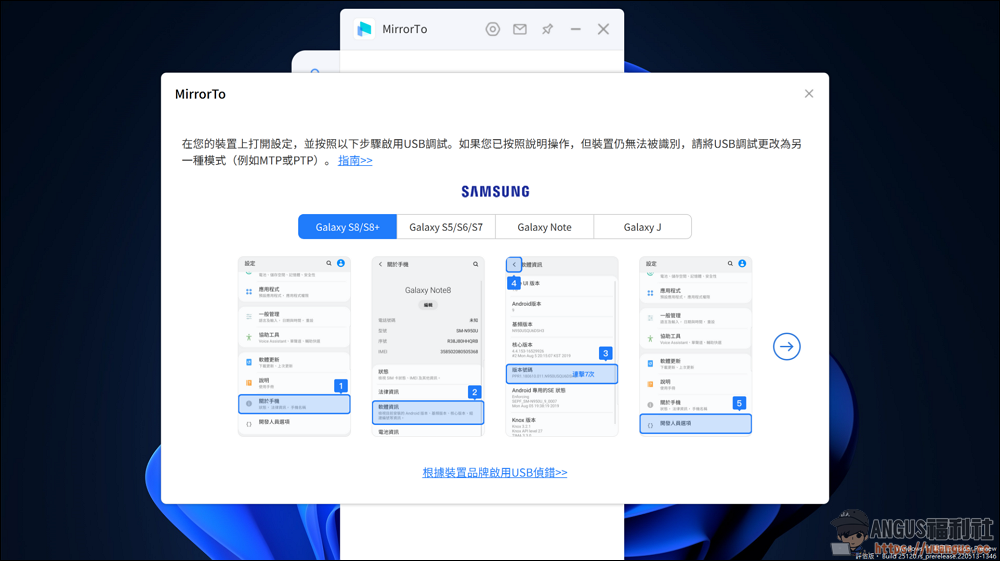Viewport: 1000px width, 561px height.
Task: Go to next steps with arrow button
Action: tap(786, 347)
